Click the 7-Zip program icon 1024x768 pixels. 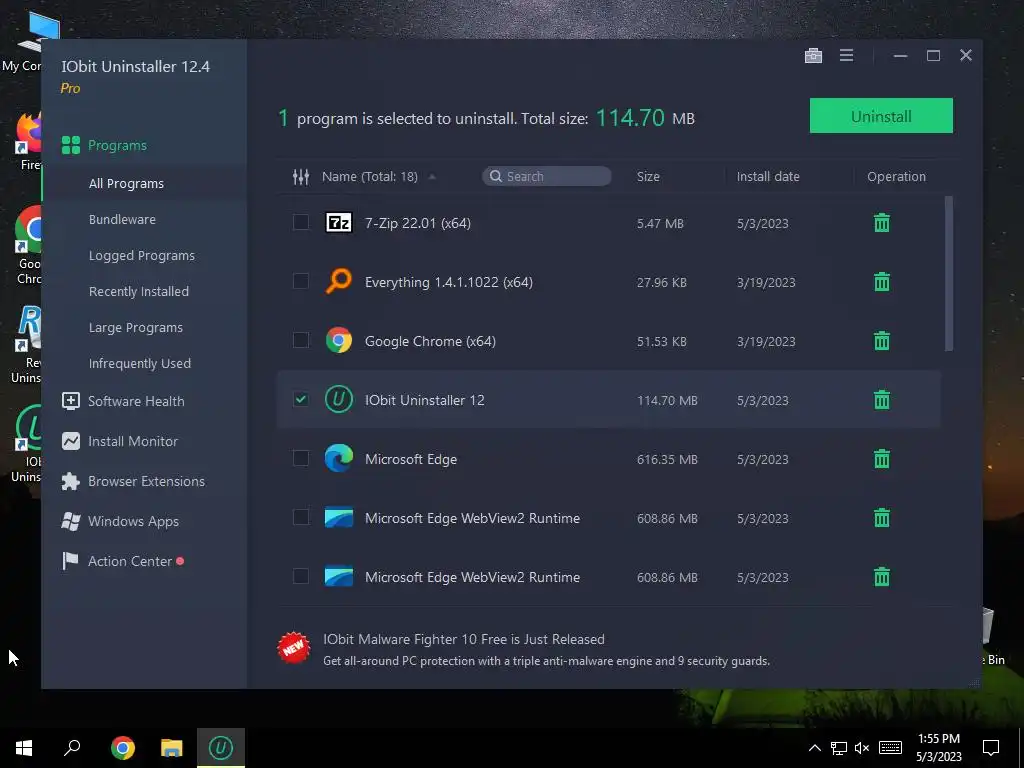point(339,223)
